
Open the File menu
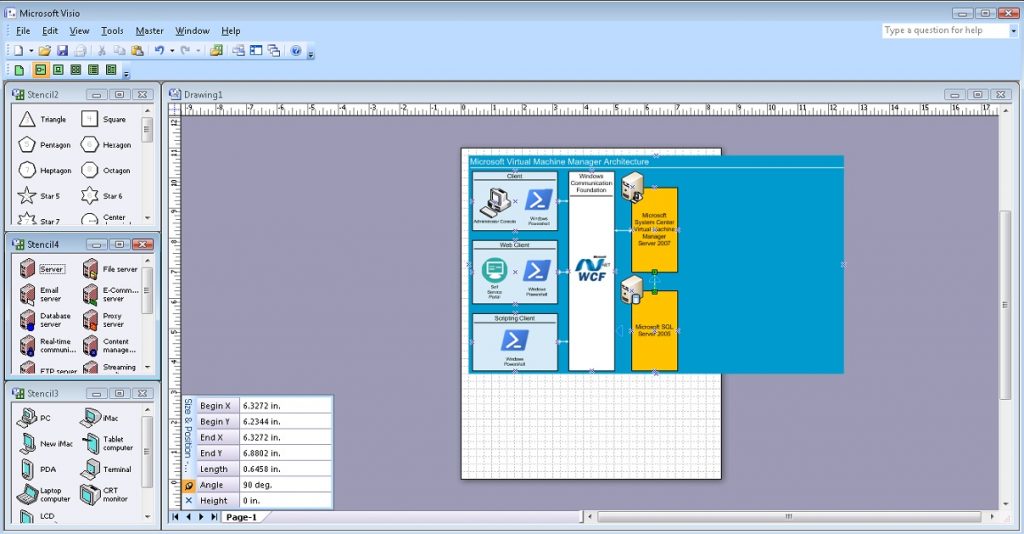23,31
